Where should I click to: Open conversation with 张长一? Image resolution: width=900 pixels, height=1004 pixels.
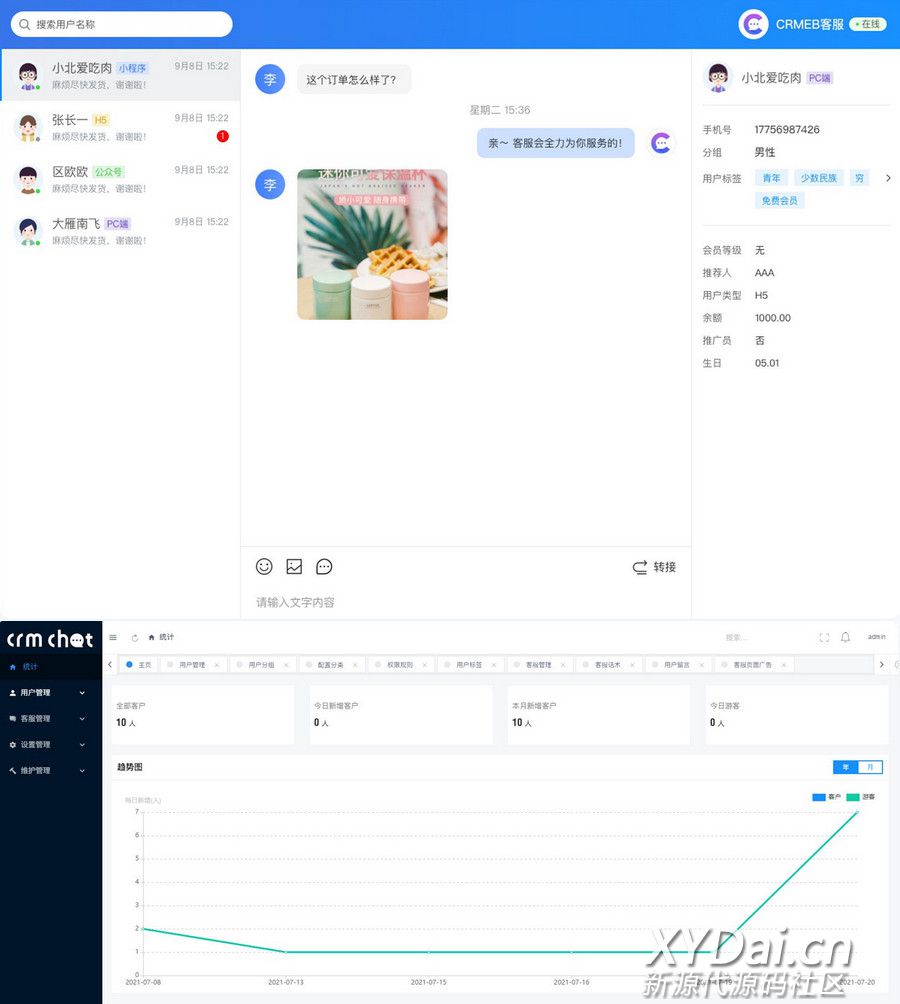click(120, 127)
